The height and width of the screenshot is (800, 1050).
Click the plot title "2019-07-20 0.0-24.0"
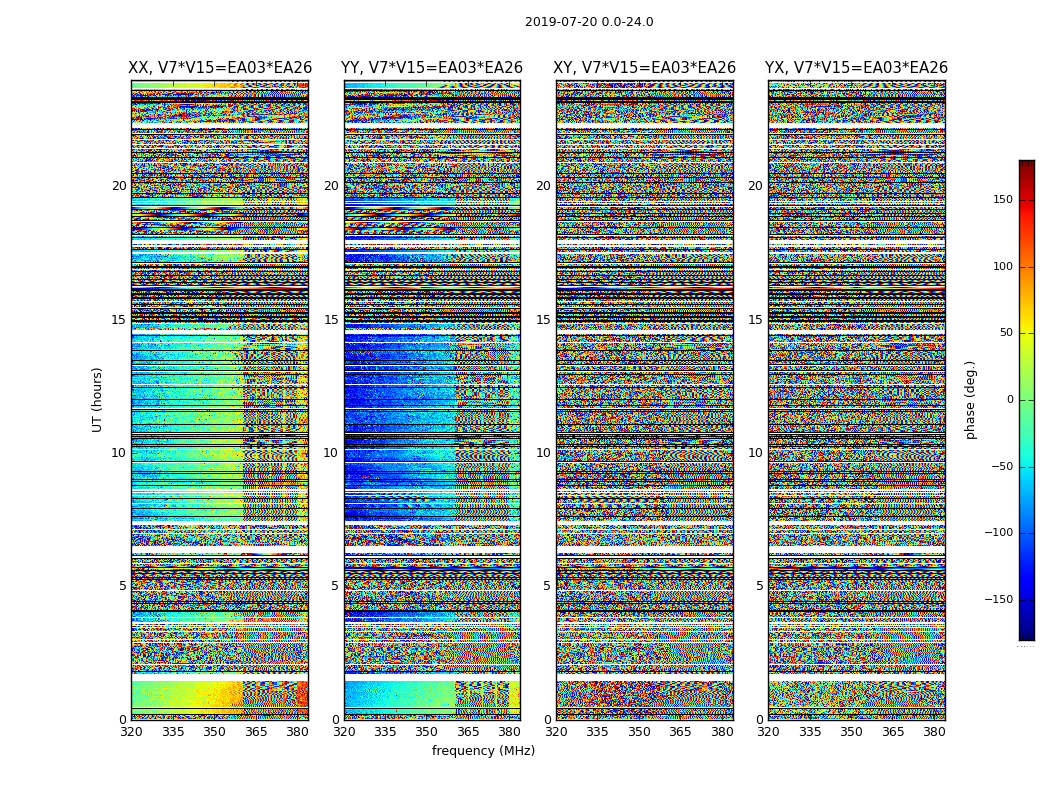(589, 22)
